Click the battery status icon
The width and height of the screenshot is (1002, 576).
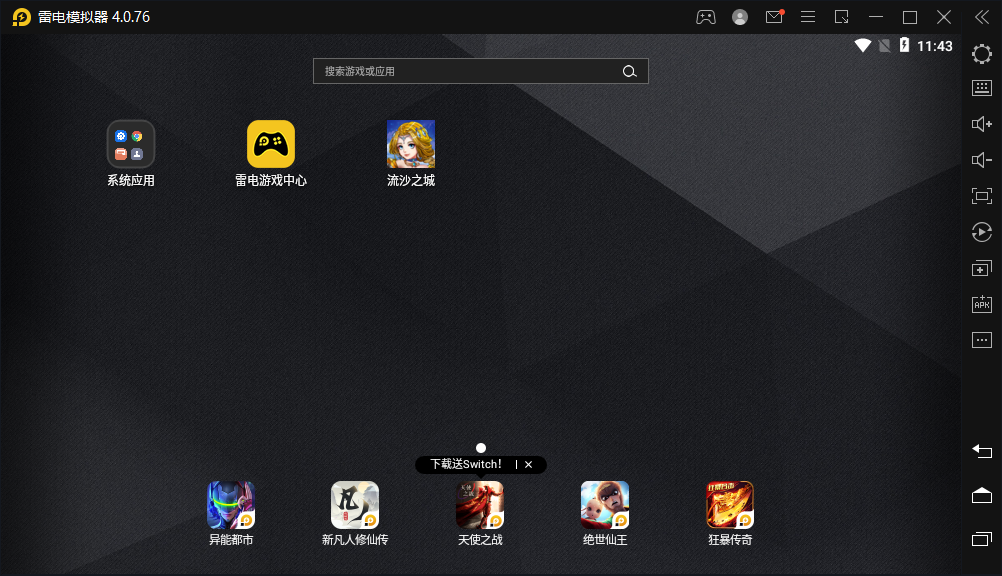[x=904, y=45]
